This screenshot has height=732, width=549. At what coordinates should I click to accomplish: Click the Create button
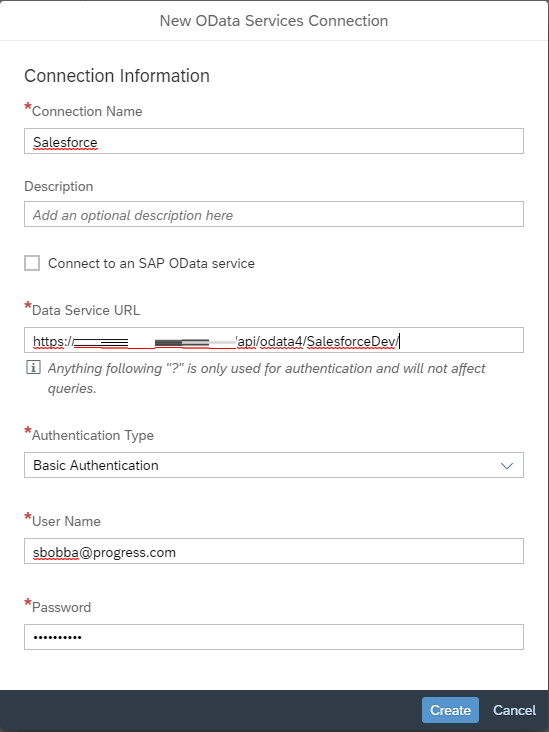[450, 710]
